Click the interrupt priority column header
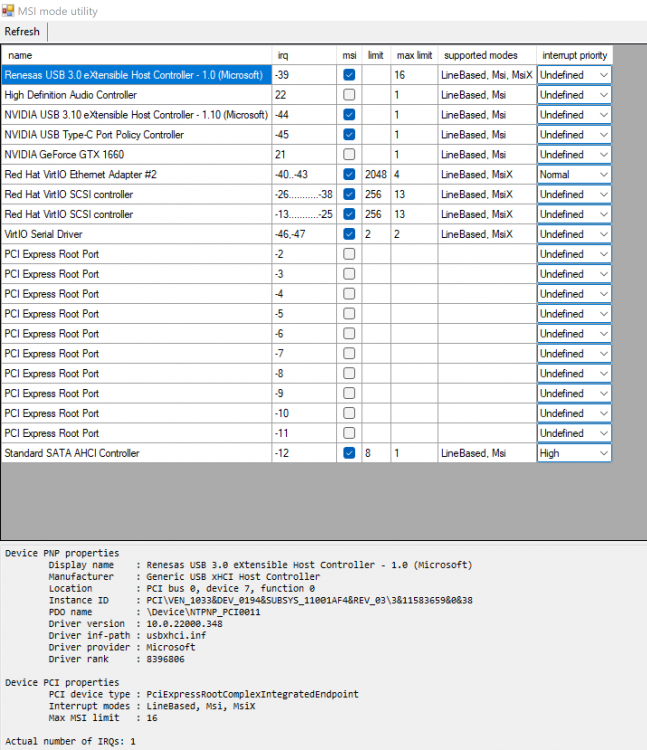647x750 pixels. click(x=574, y=55)
